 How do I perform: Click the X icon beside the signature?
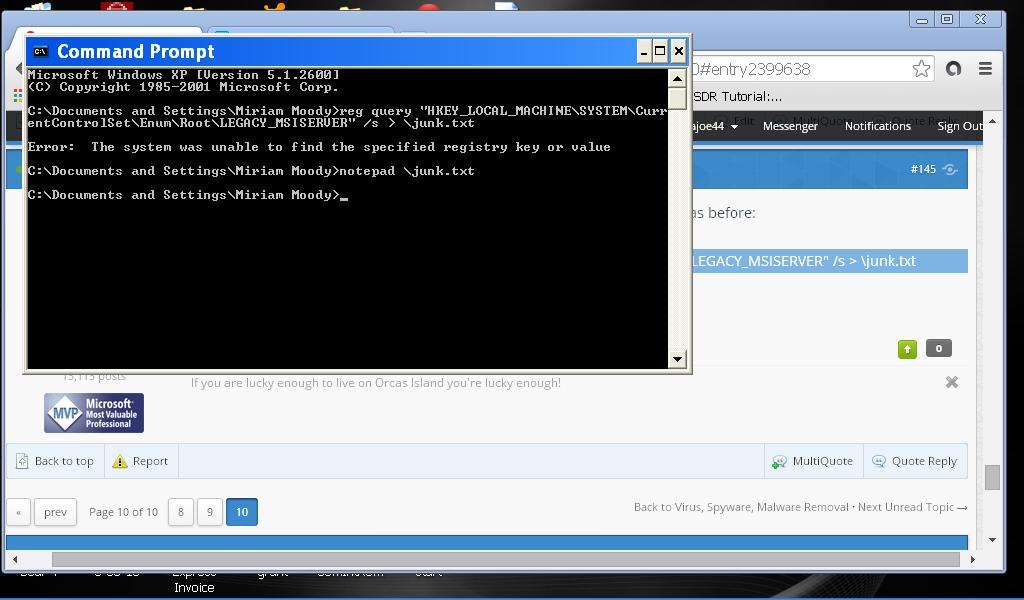point(952,382)
